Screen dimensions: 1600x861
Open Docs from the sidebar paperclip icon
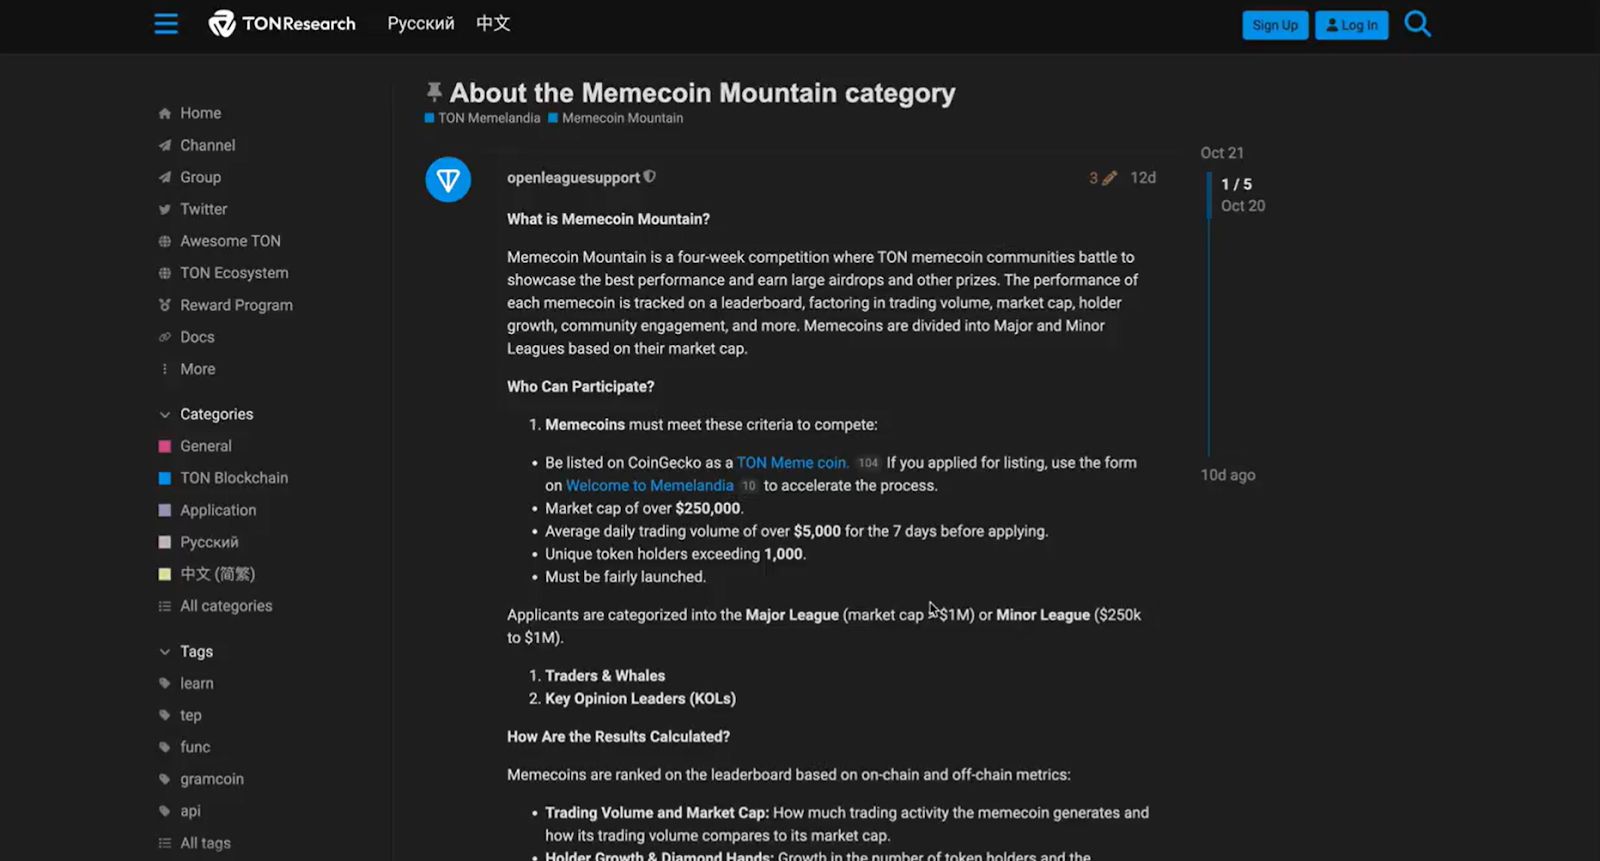(x=164, y=337)
